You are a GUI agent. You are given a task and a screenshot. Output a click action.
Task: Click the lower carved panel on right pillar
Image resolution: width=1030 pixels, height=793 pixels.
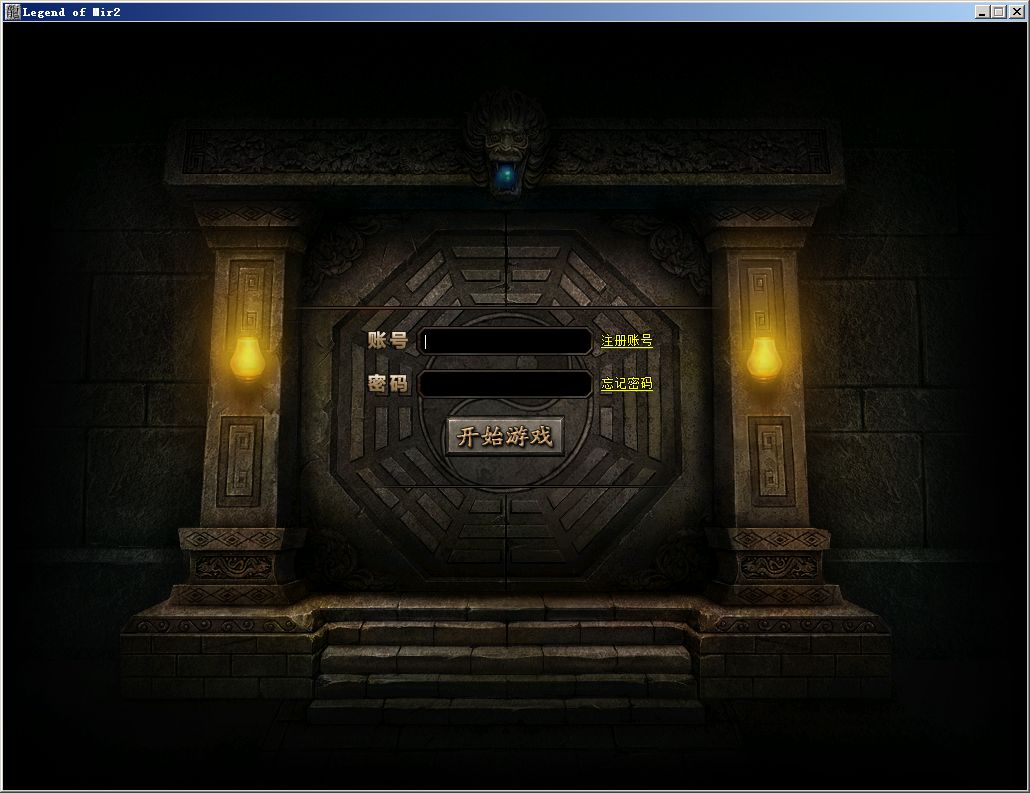770,462
